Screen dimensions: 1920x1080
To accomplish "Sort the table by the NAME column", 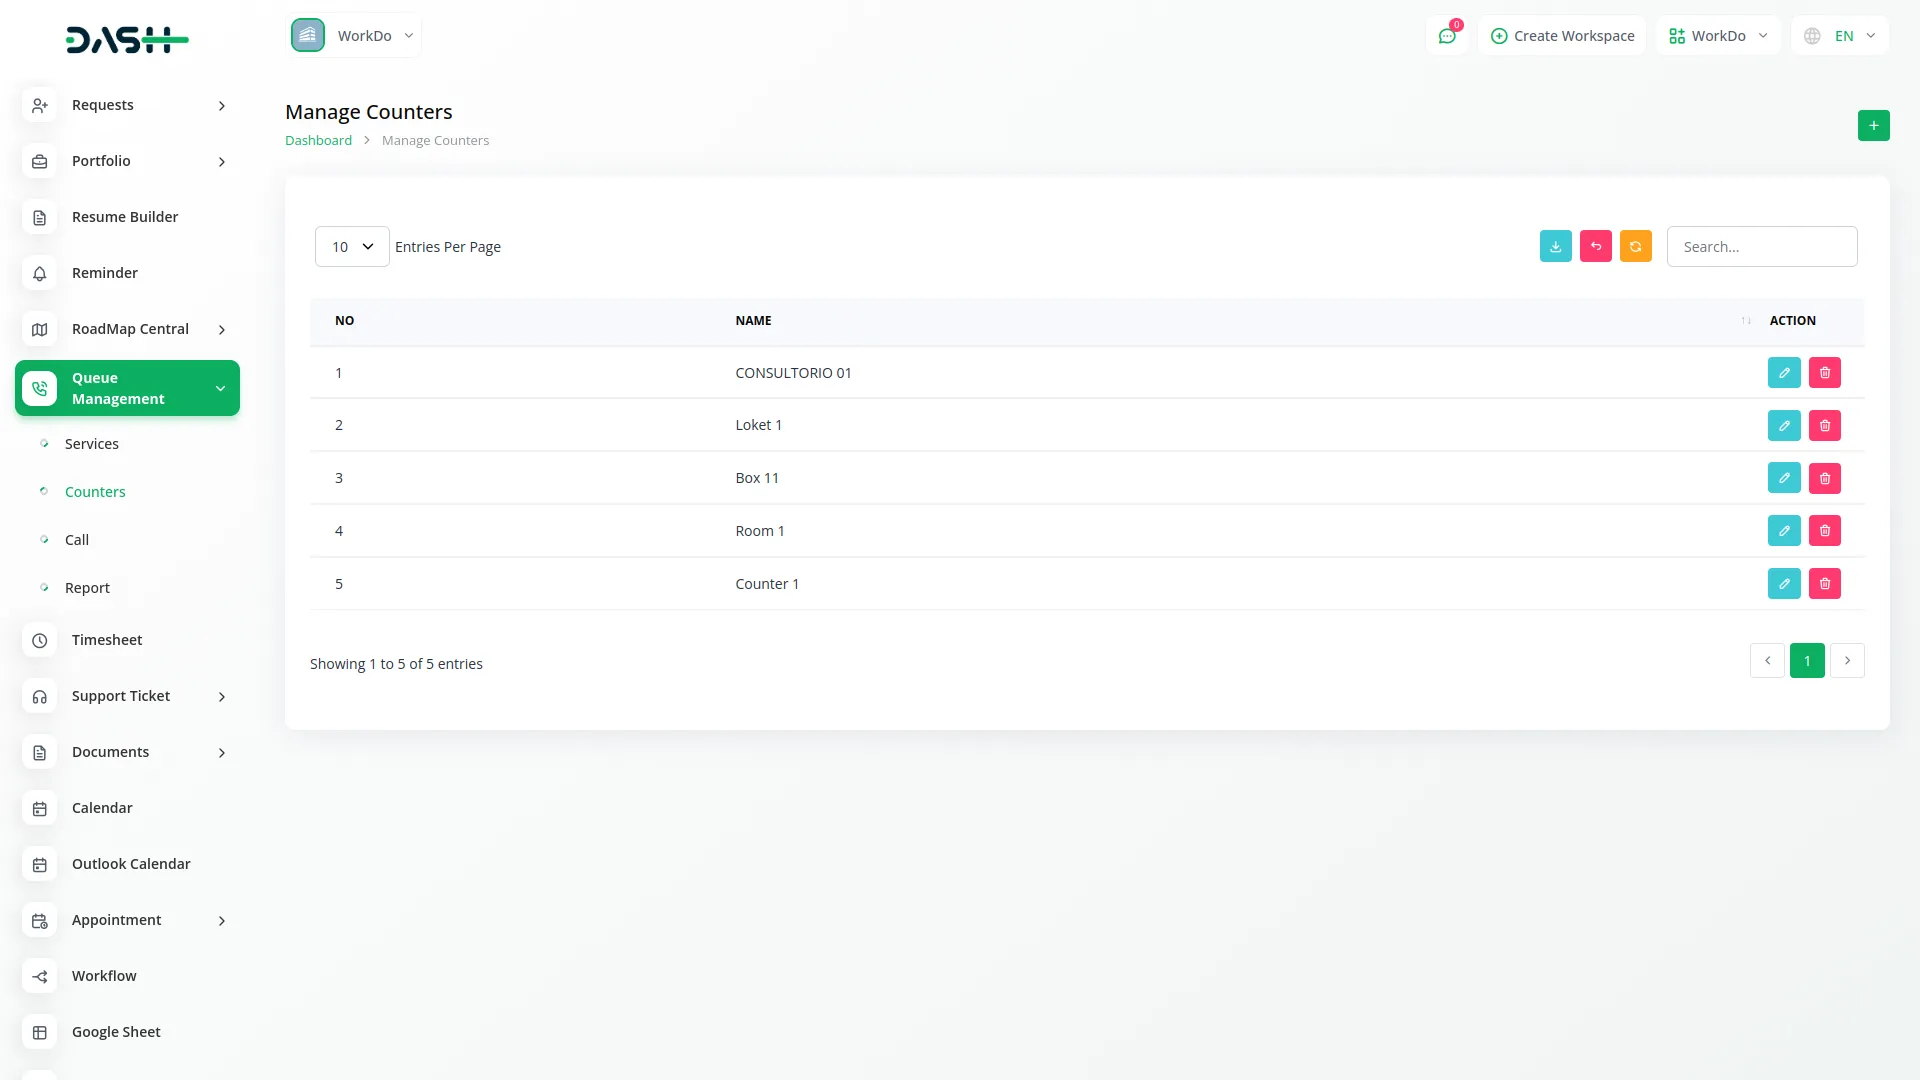I will coord(753,321).
